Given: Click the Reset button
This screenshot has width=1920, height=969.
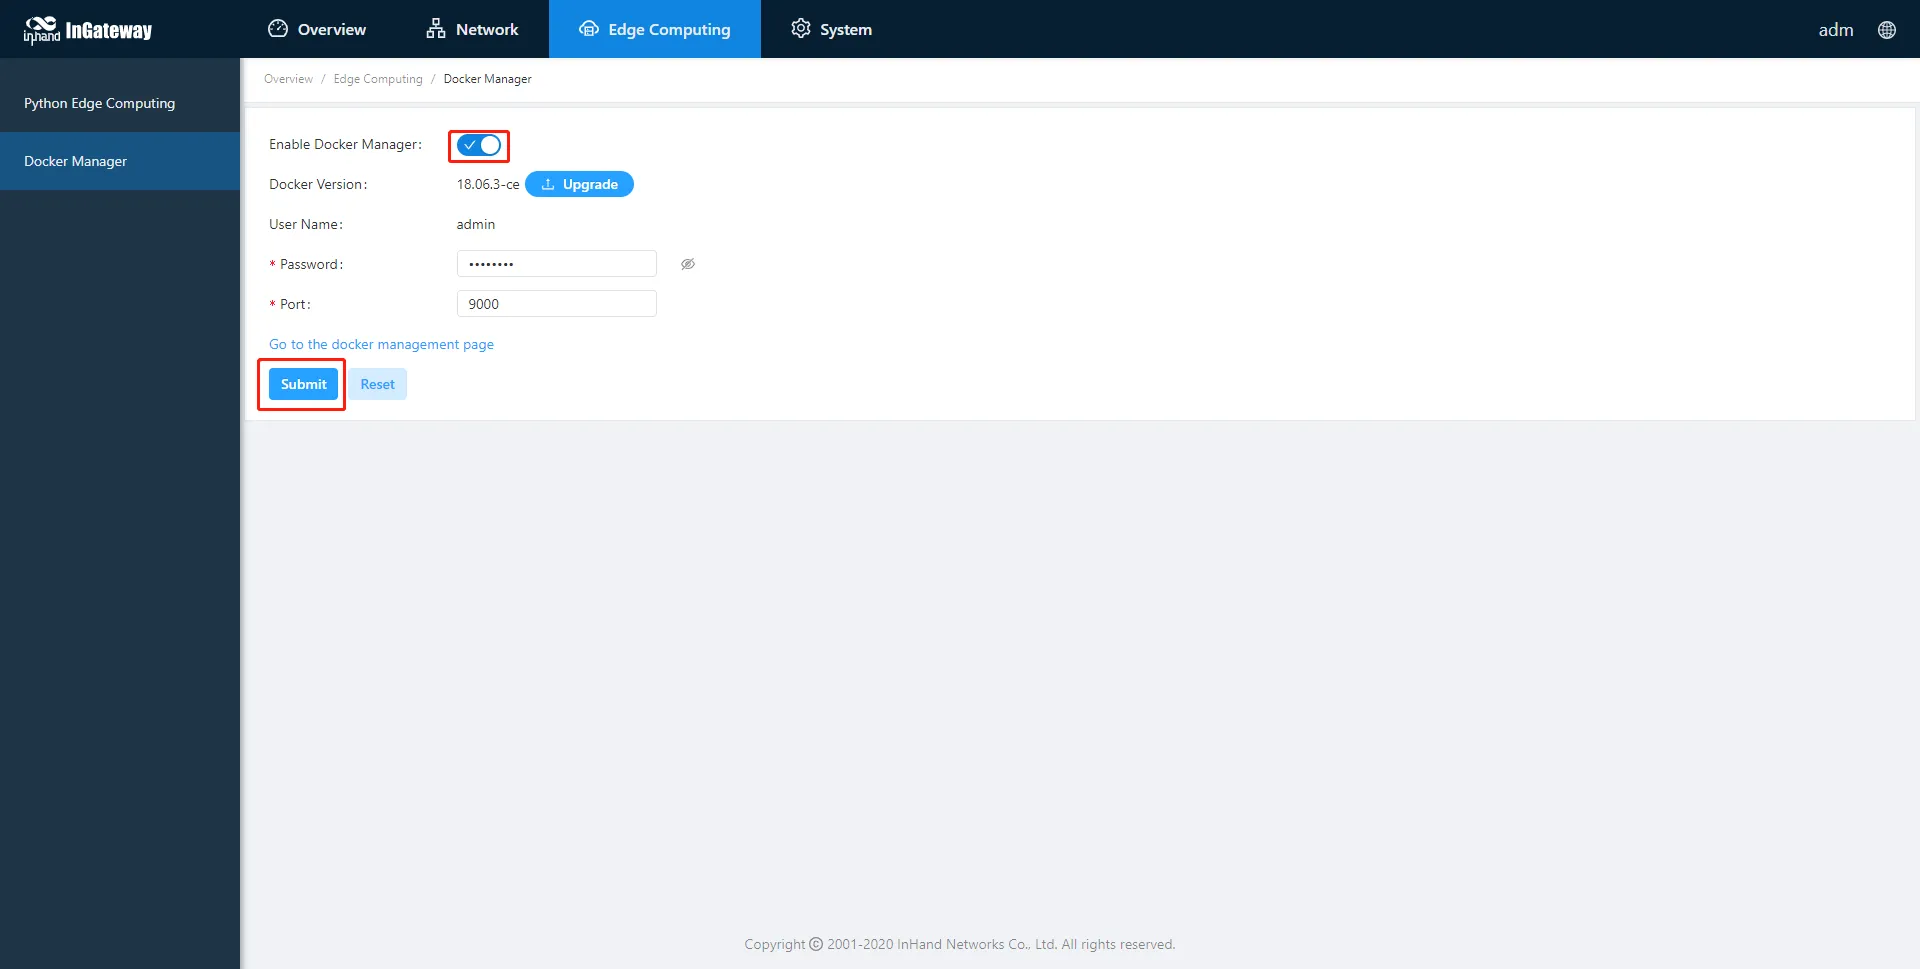Looking at the screenshot, I should [377, 384].
